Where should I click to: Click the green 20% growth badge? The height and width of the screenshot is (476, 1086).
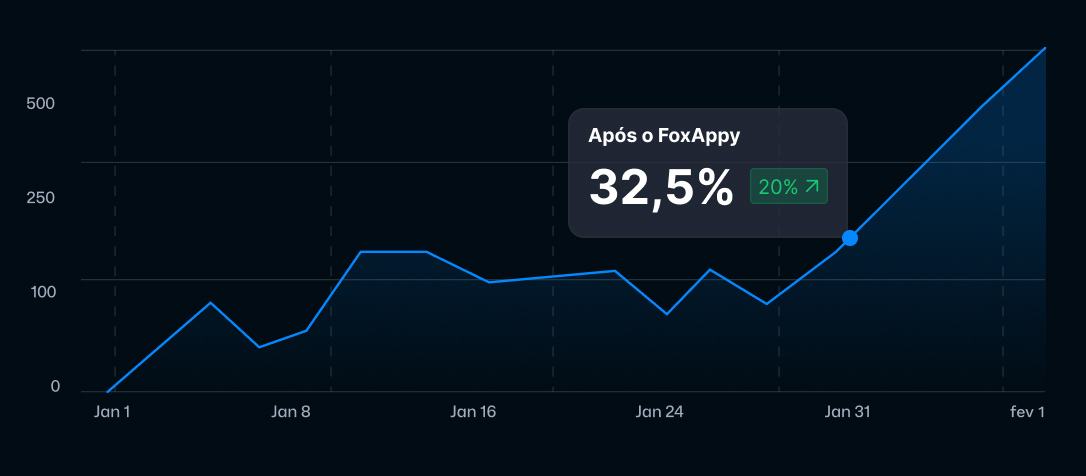coord(789,186)
